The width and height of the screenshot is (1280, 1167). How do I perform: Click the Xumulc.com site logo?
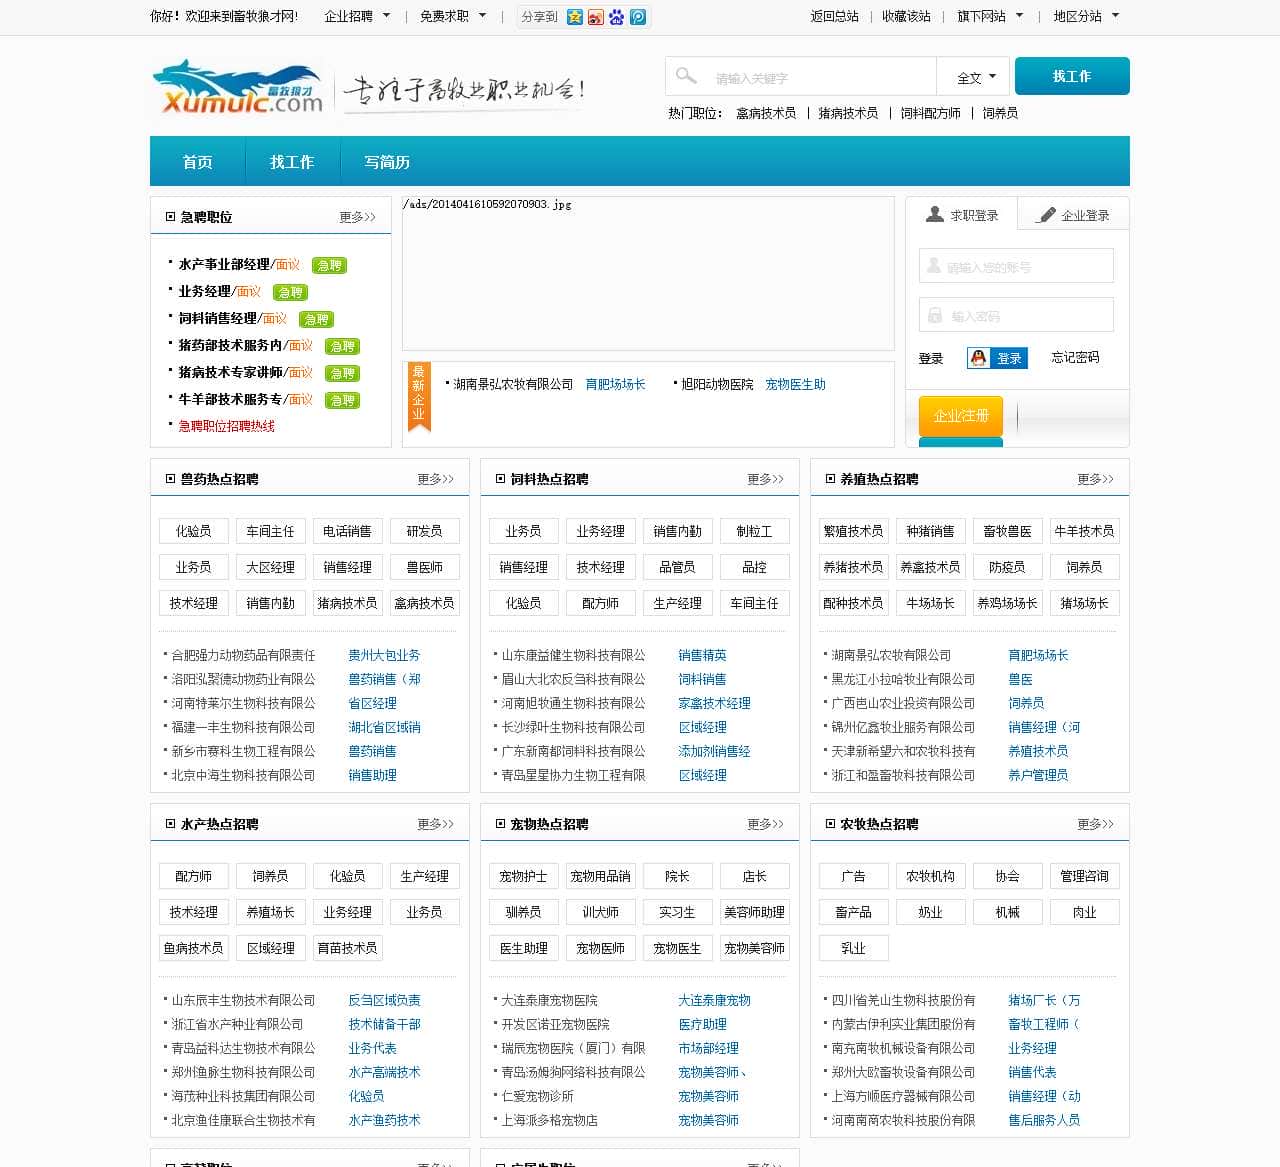click(238, 88)
